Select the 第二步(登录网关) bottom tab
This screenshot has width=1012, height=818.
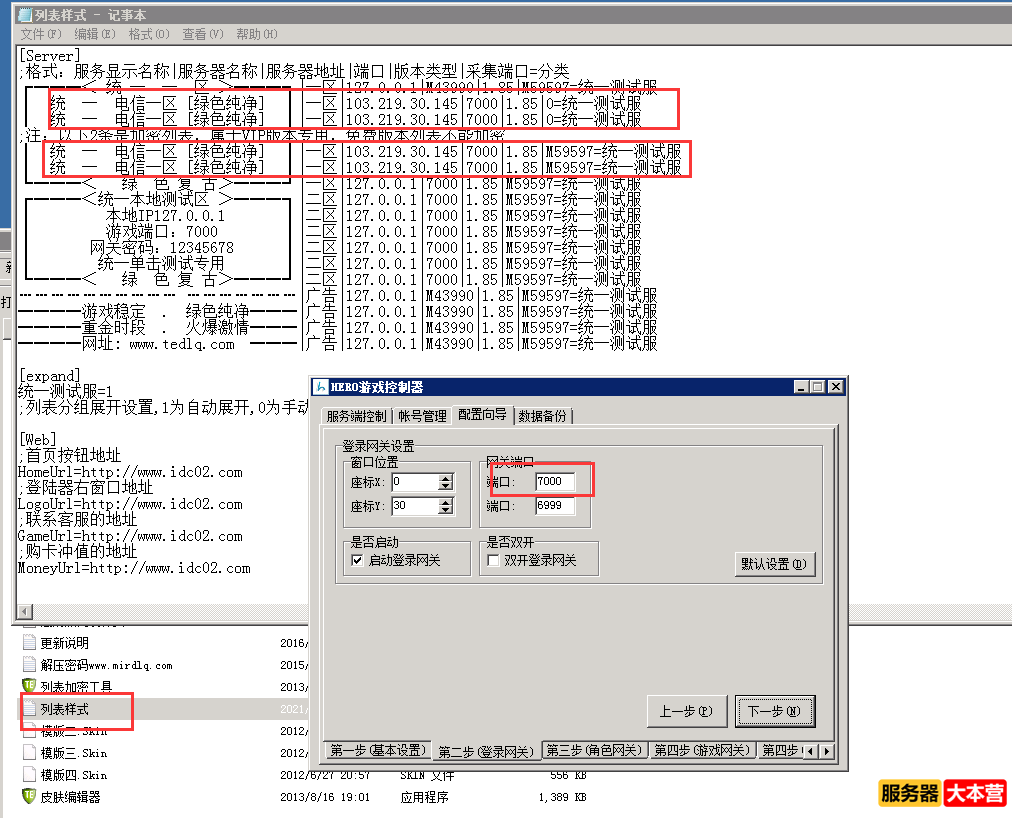tap(485, 751)
